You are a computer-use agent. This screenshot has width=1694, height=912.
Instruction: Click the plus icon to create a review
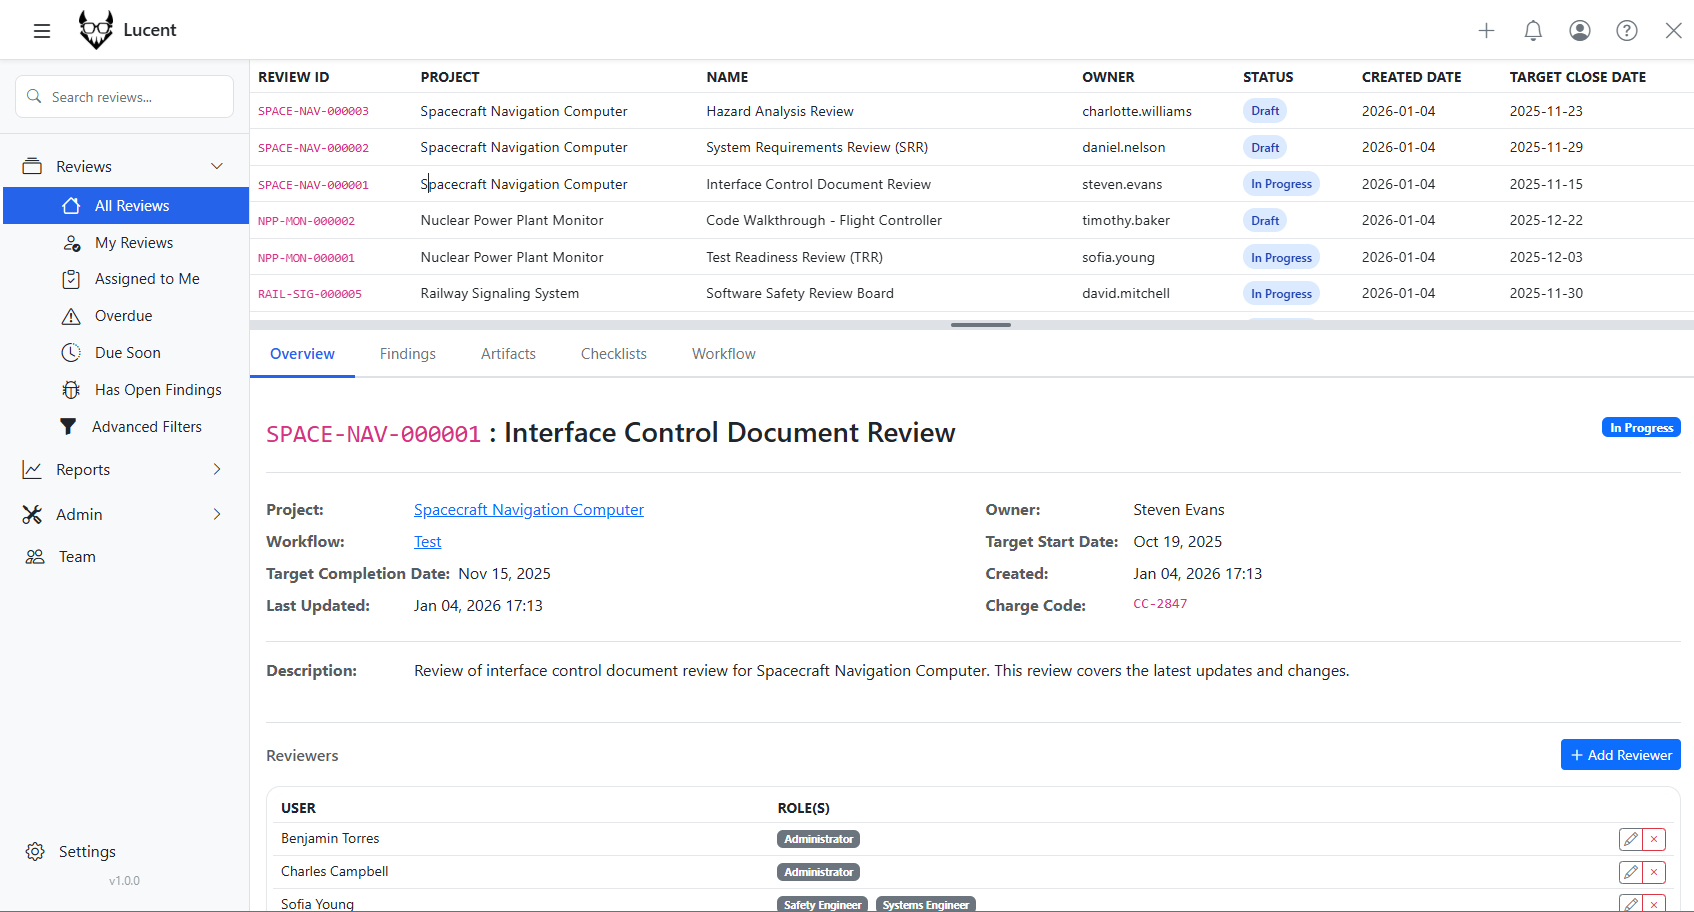[1487, 30]
